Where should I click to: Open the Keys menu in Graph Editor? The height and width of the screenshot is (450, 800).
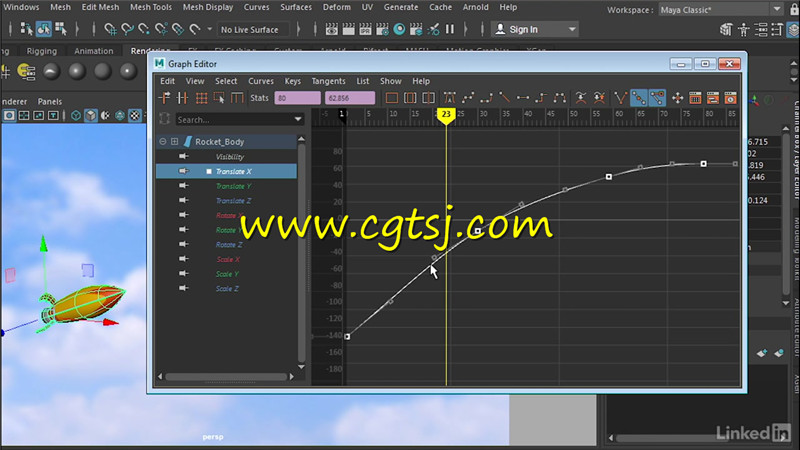[x=292, y=81]
